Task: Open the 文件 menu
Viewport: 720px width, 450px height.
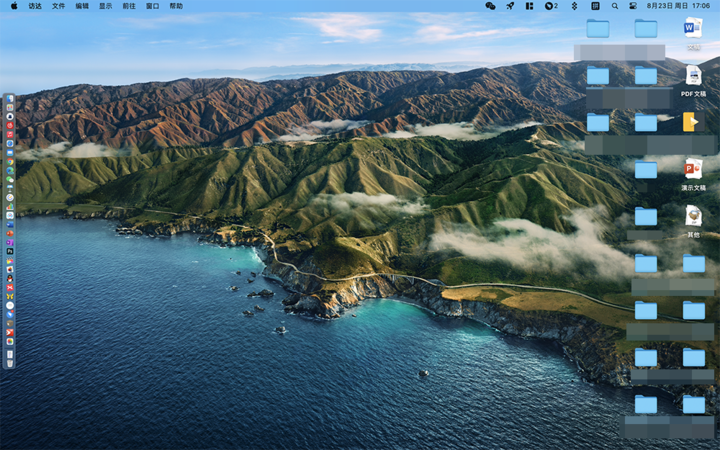Action: [59, 6]
